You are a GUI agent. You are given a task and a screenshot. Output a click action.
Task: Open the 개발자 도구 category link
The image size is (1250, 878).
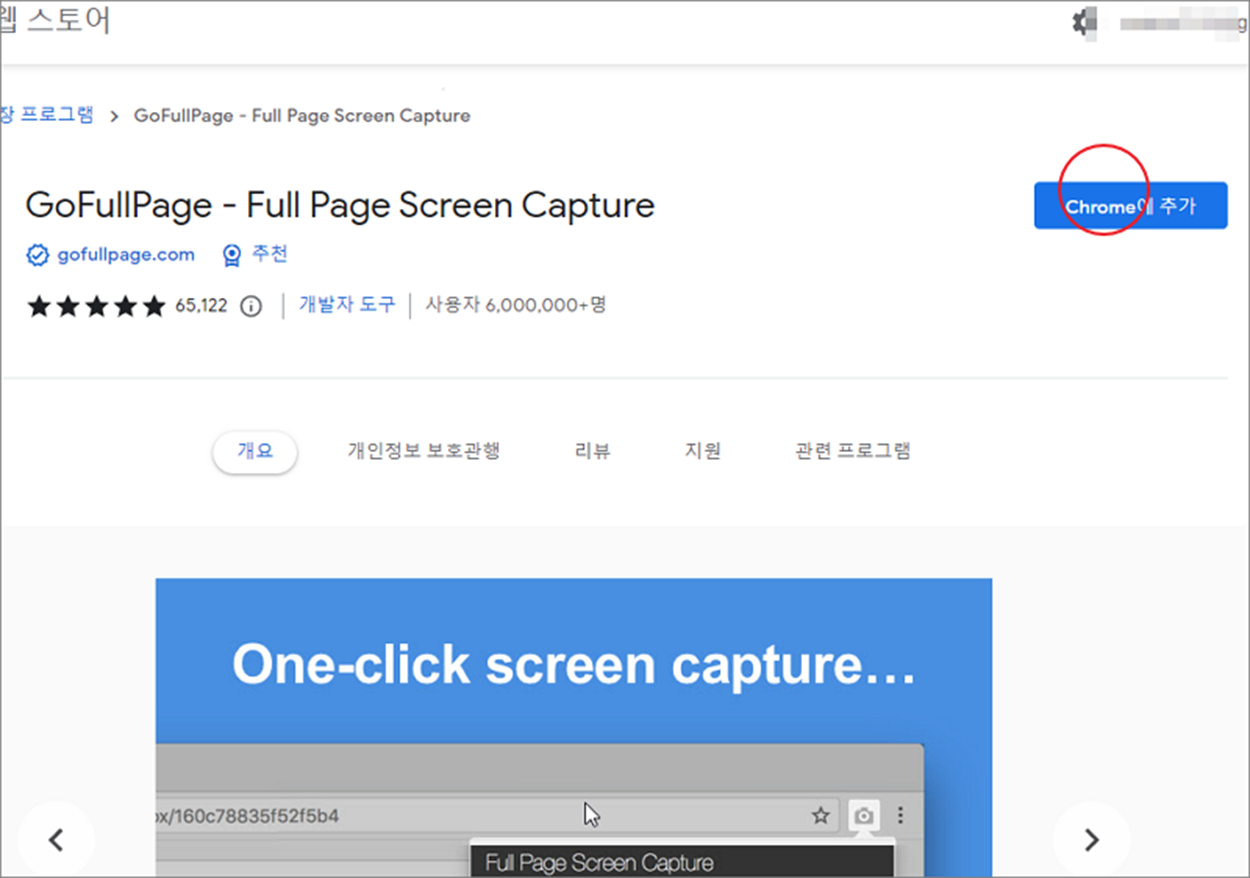[x=347, y=305]
